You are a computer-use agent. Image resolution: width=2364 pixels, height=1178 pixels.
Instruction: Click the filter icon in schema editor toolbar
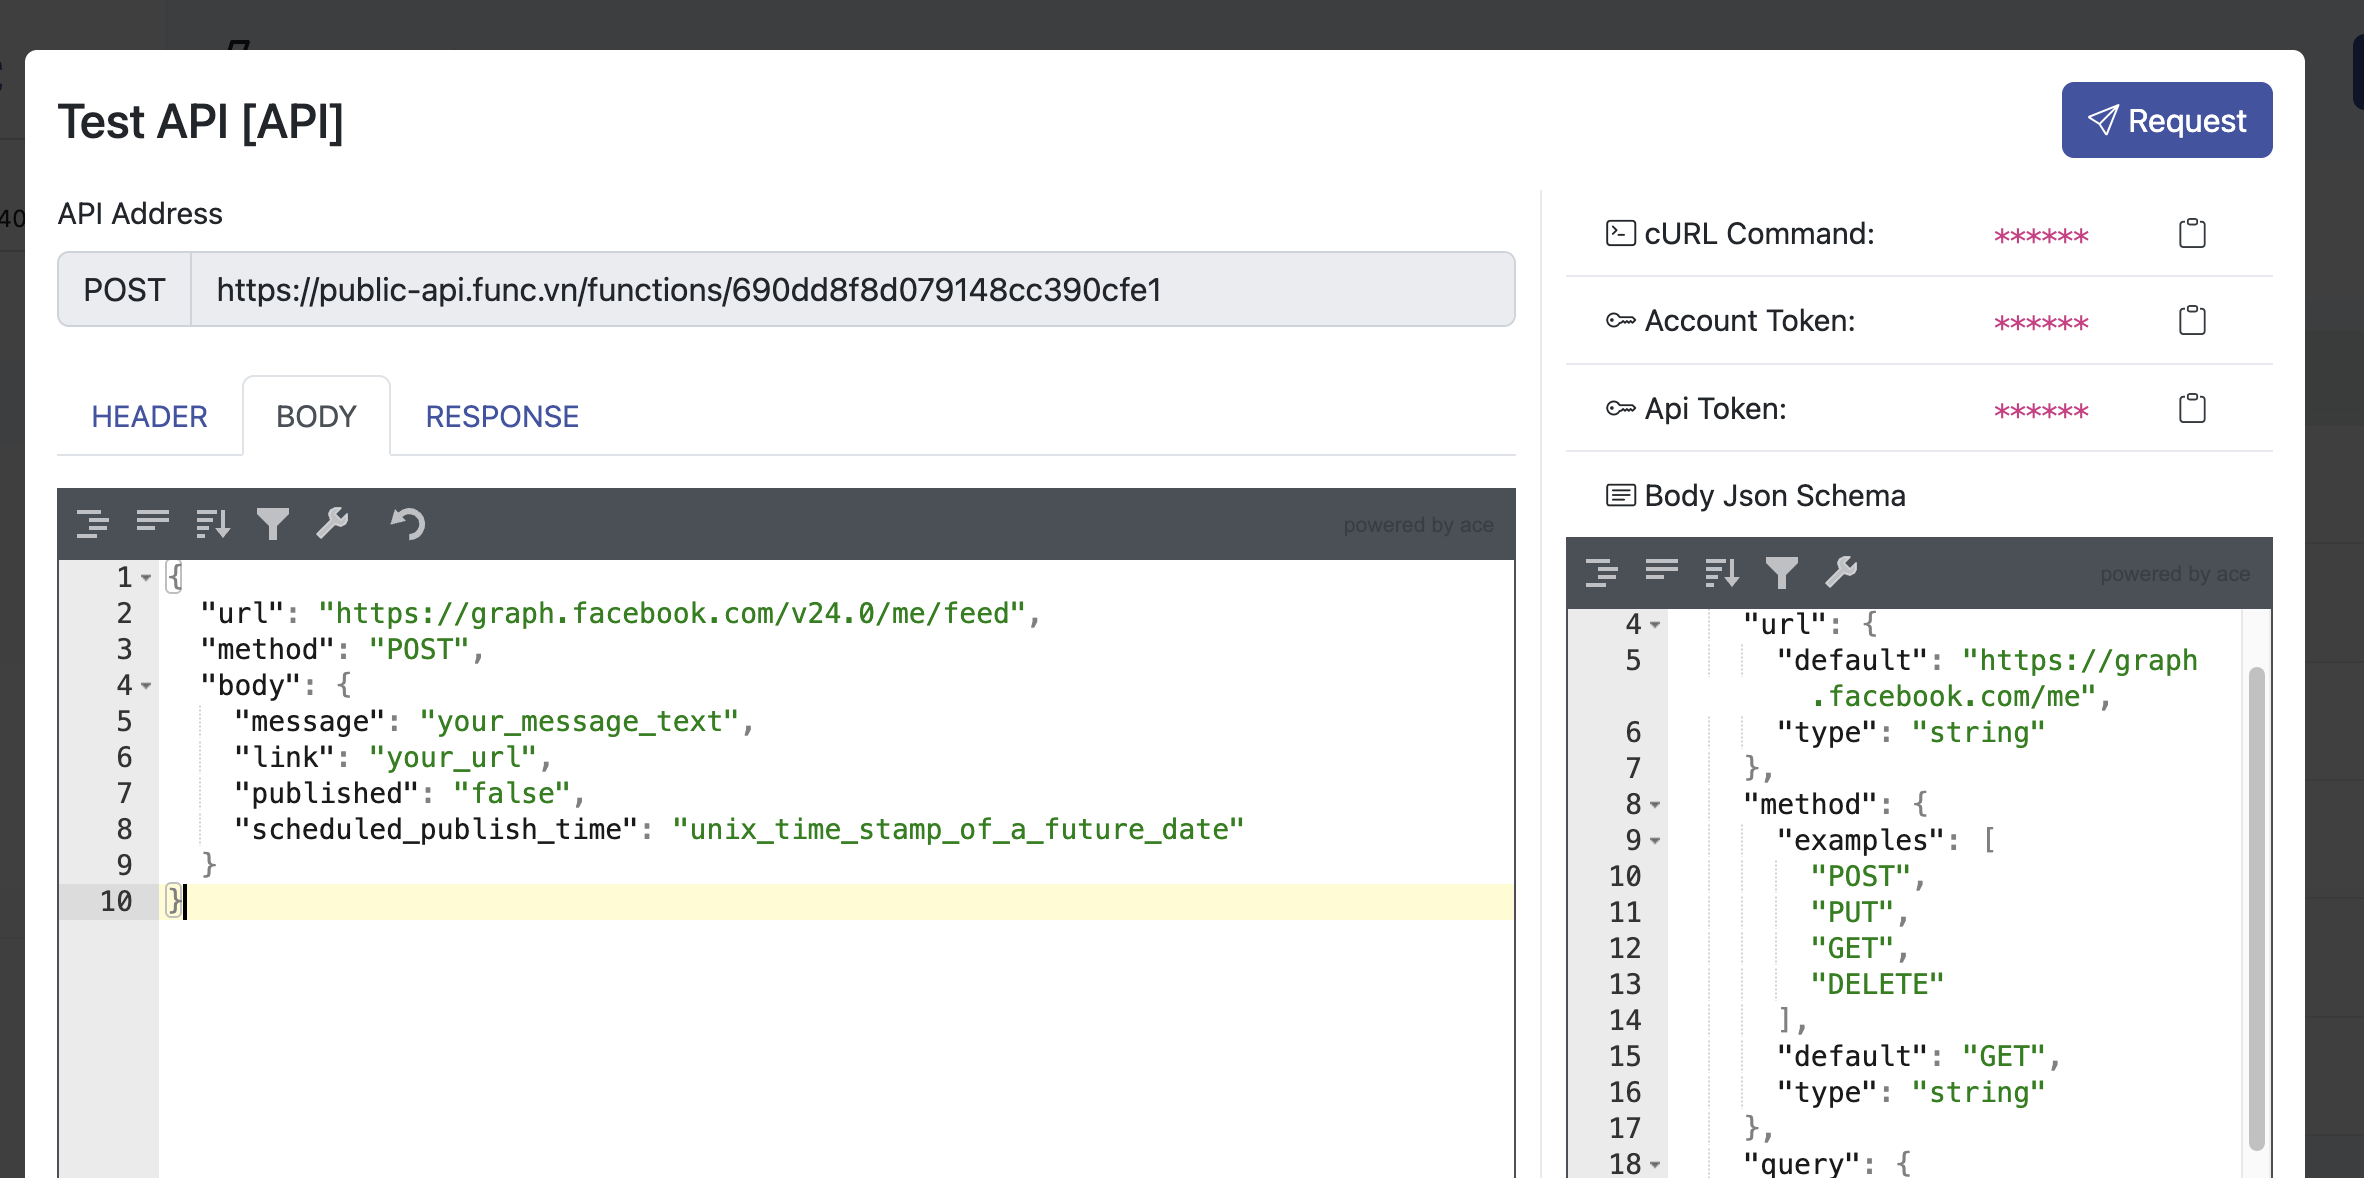pos(1781,572)
